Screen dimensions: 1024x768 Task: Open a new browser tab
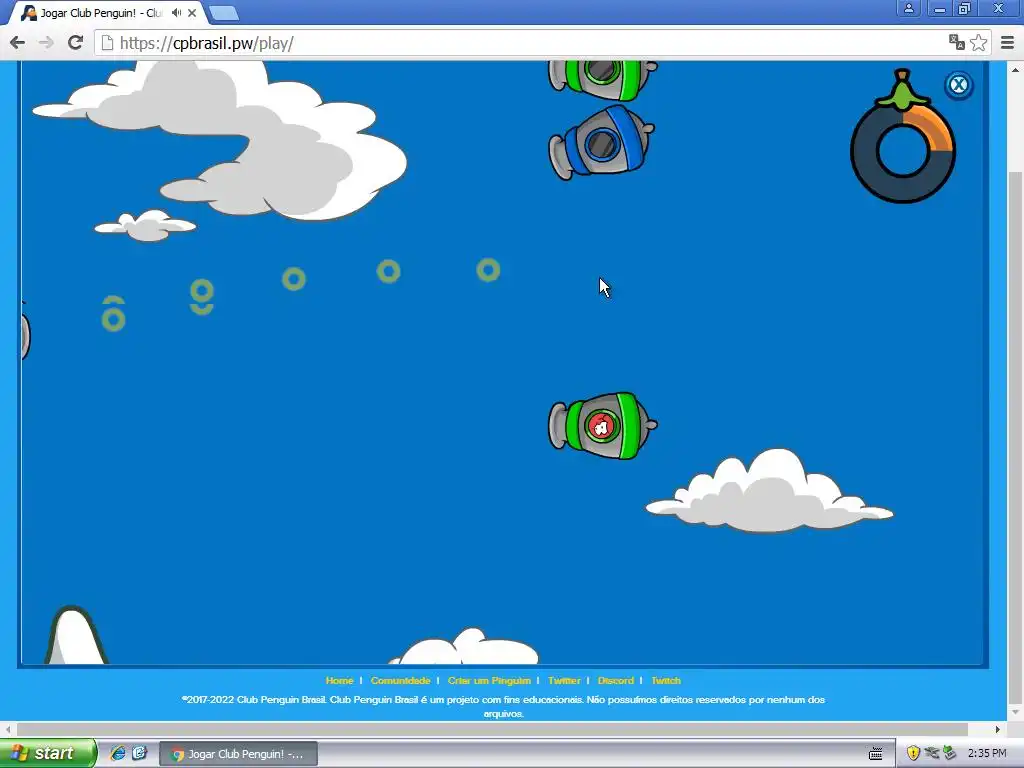click(x=224, y=13)
